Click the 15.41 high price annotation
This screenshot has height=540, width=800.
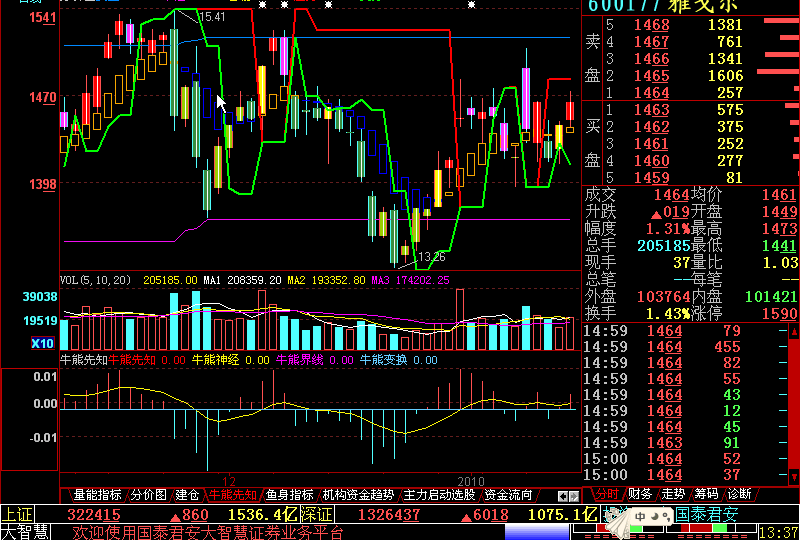(212, 17)
